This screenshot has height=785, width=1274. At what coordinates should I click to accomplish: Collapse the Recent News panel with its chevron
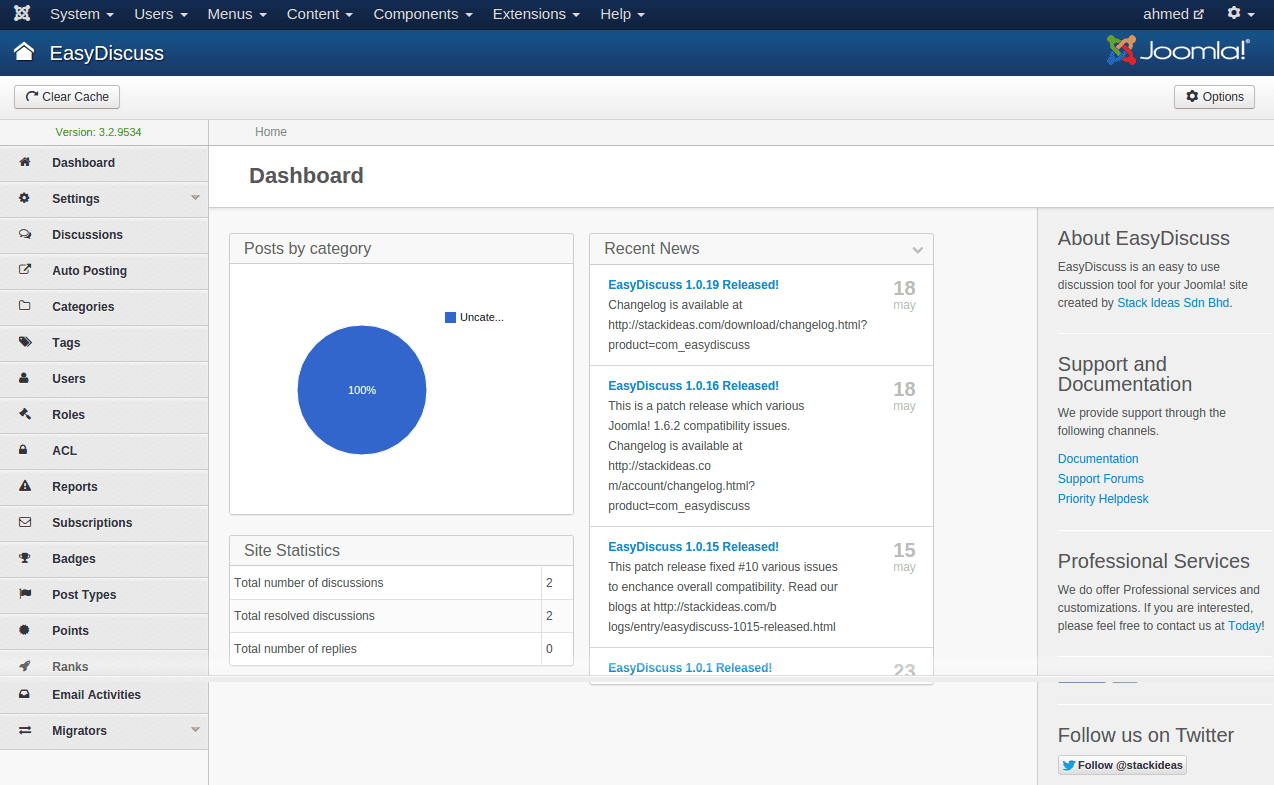917,249
